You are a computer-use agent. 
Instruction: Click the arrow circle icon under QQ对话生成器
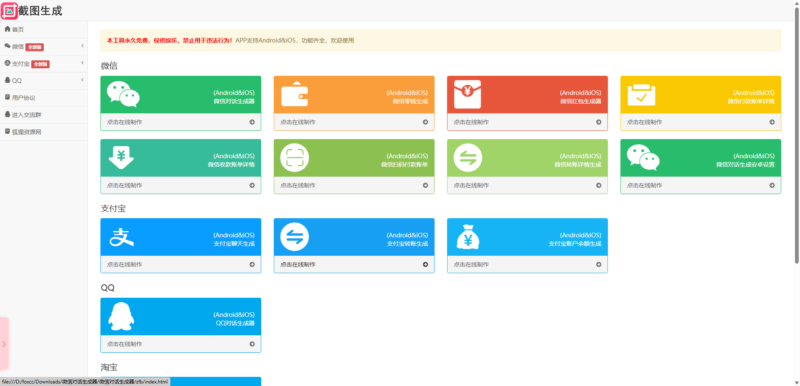[x=252, y=344]
